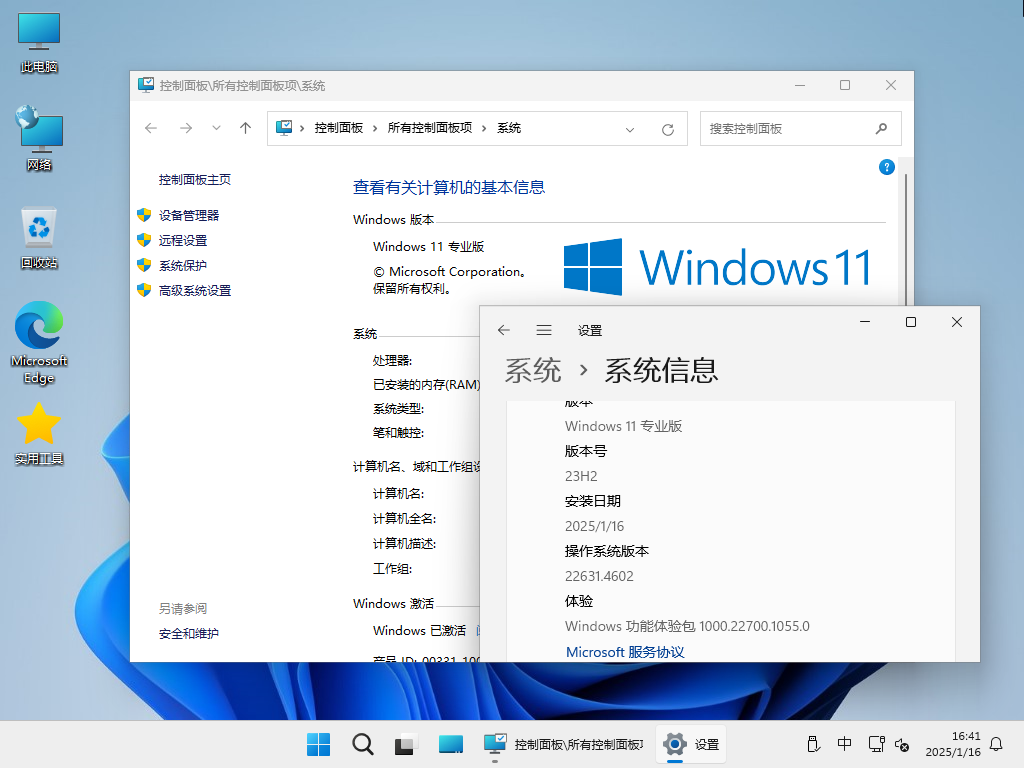Open 设备管理器 link
1024x768 pixels.
(x=189, y=216)
